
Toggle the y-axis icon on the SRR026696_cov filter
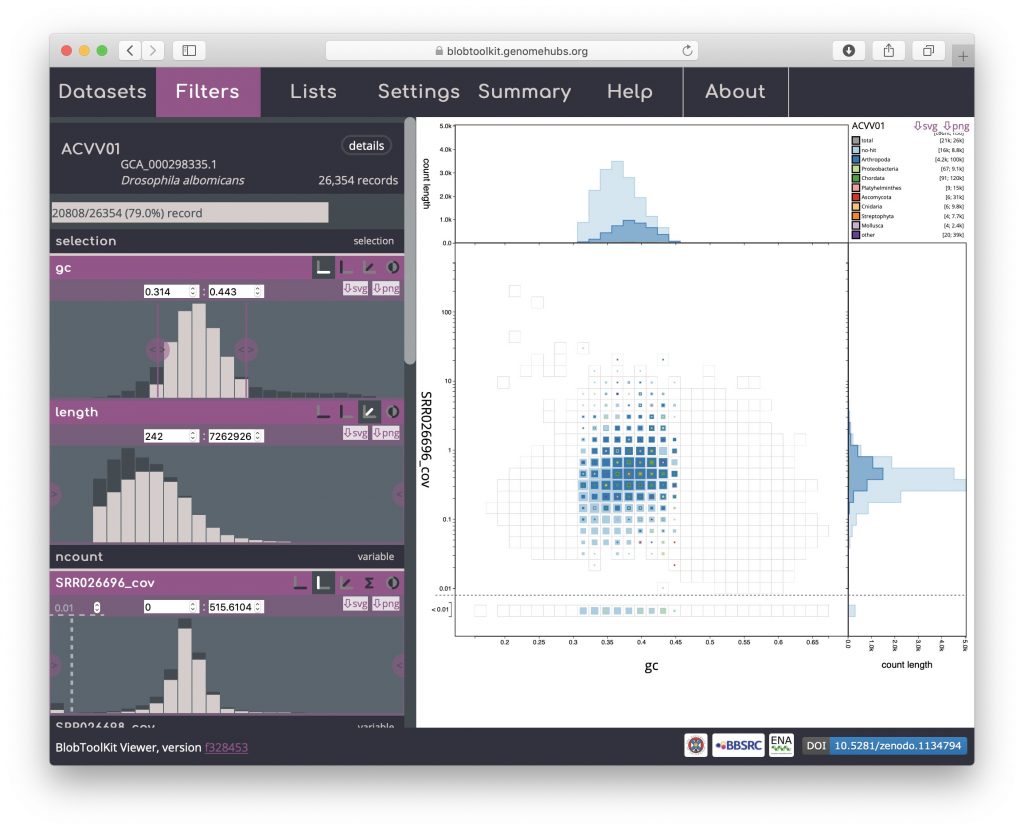(323, 582)
